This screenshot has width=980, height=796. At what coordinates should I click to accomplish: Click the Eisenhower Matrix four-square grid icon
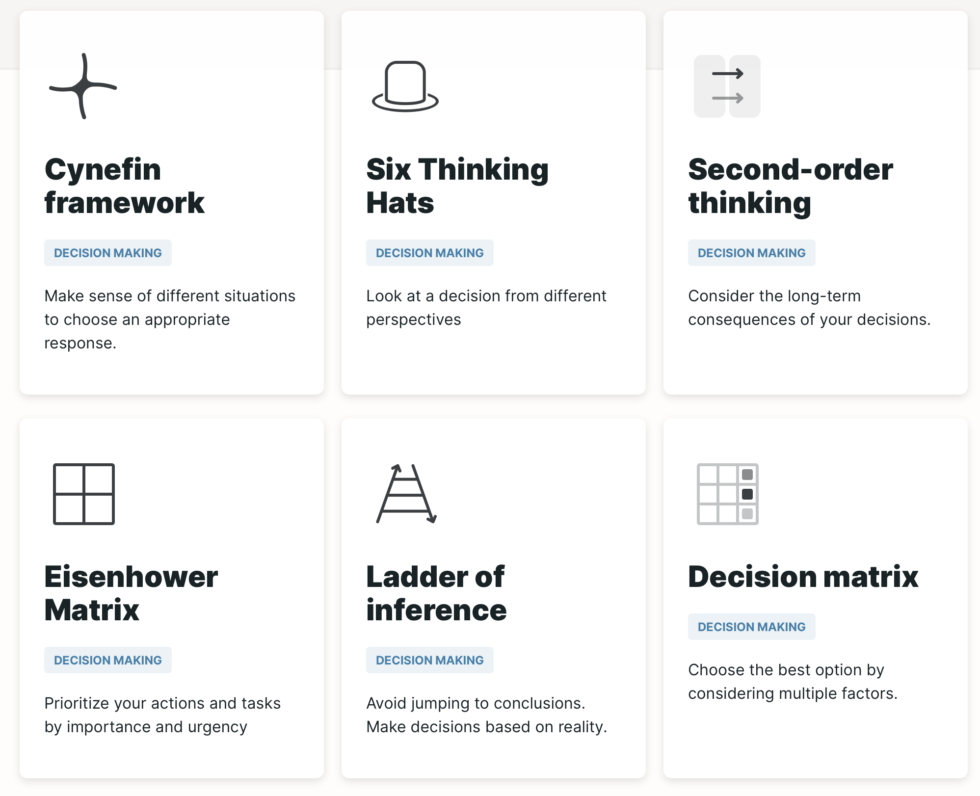point(83,494)
